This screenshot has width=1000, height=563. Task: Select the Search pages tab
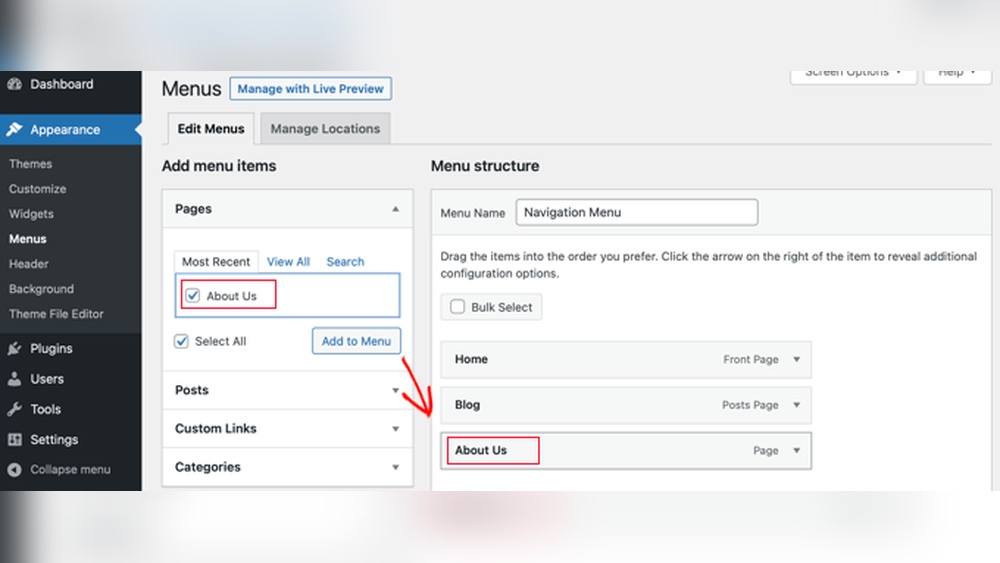[345, 261]
